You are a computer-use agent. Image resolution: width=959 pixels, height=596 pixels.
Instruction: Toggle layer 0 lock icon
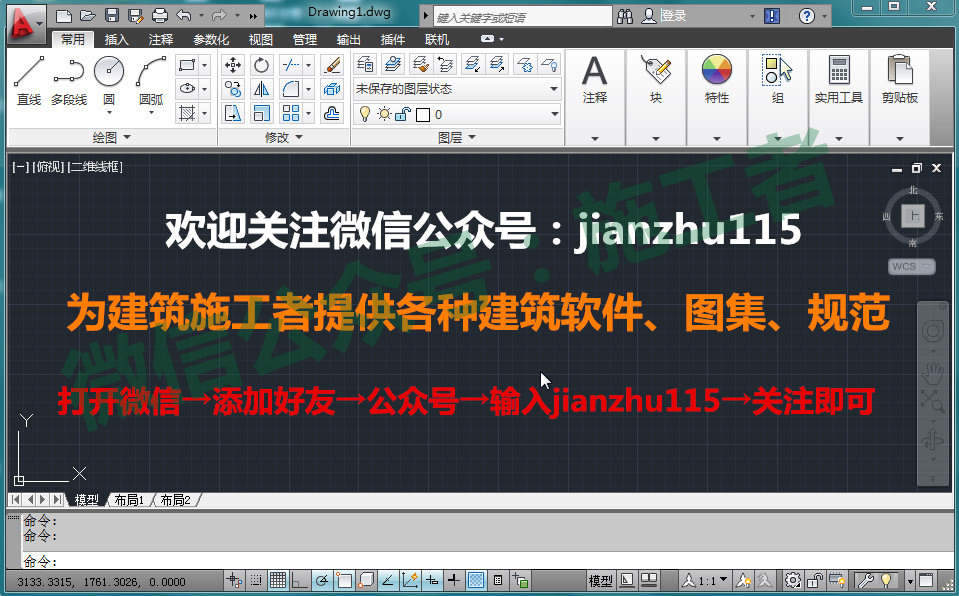coord(402,114)
